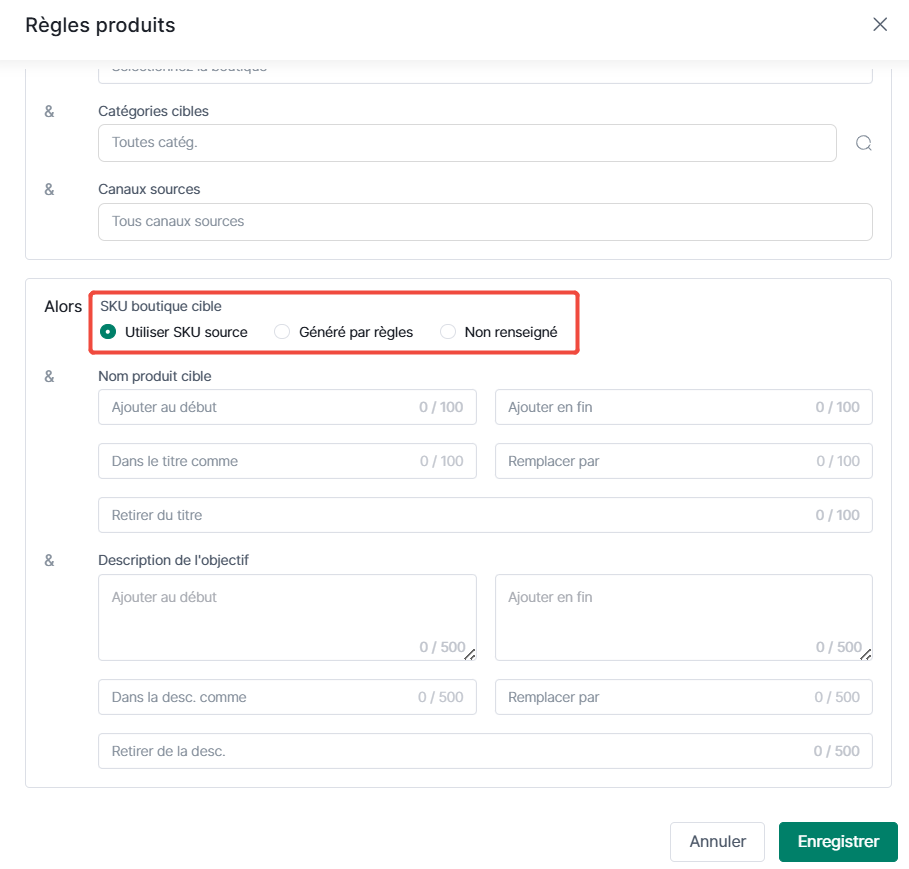Click the search icon beside Catégories cibles
The image size is (909, 869).
(863, 143)
